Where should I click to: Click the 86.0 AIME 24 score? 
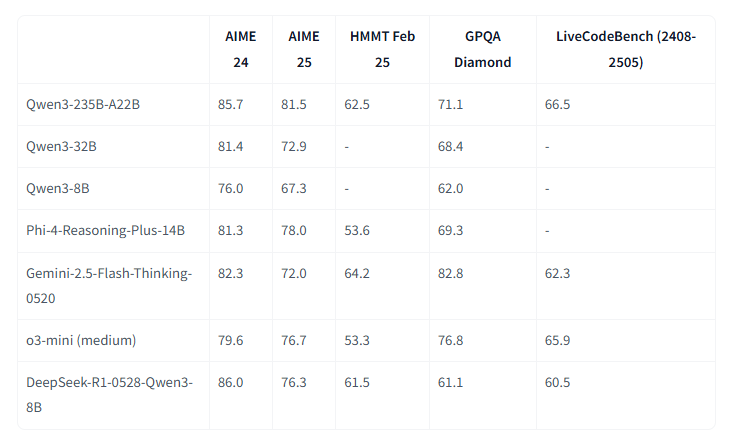(x=232, y=382)
